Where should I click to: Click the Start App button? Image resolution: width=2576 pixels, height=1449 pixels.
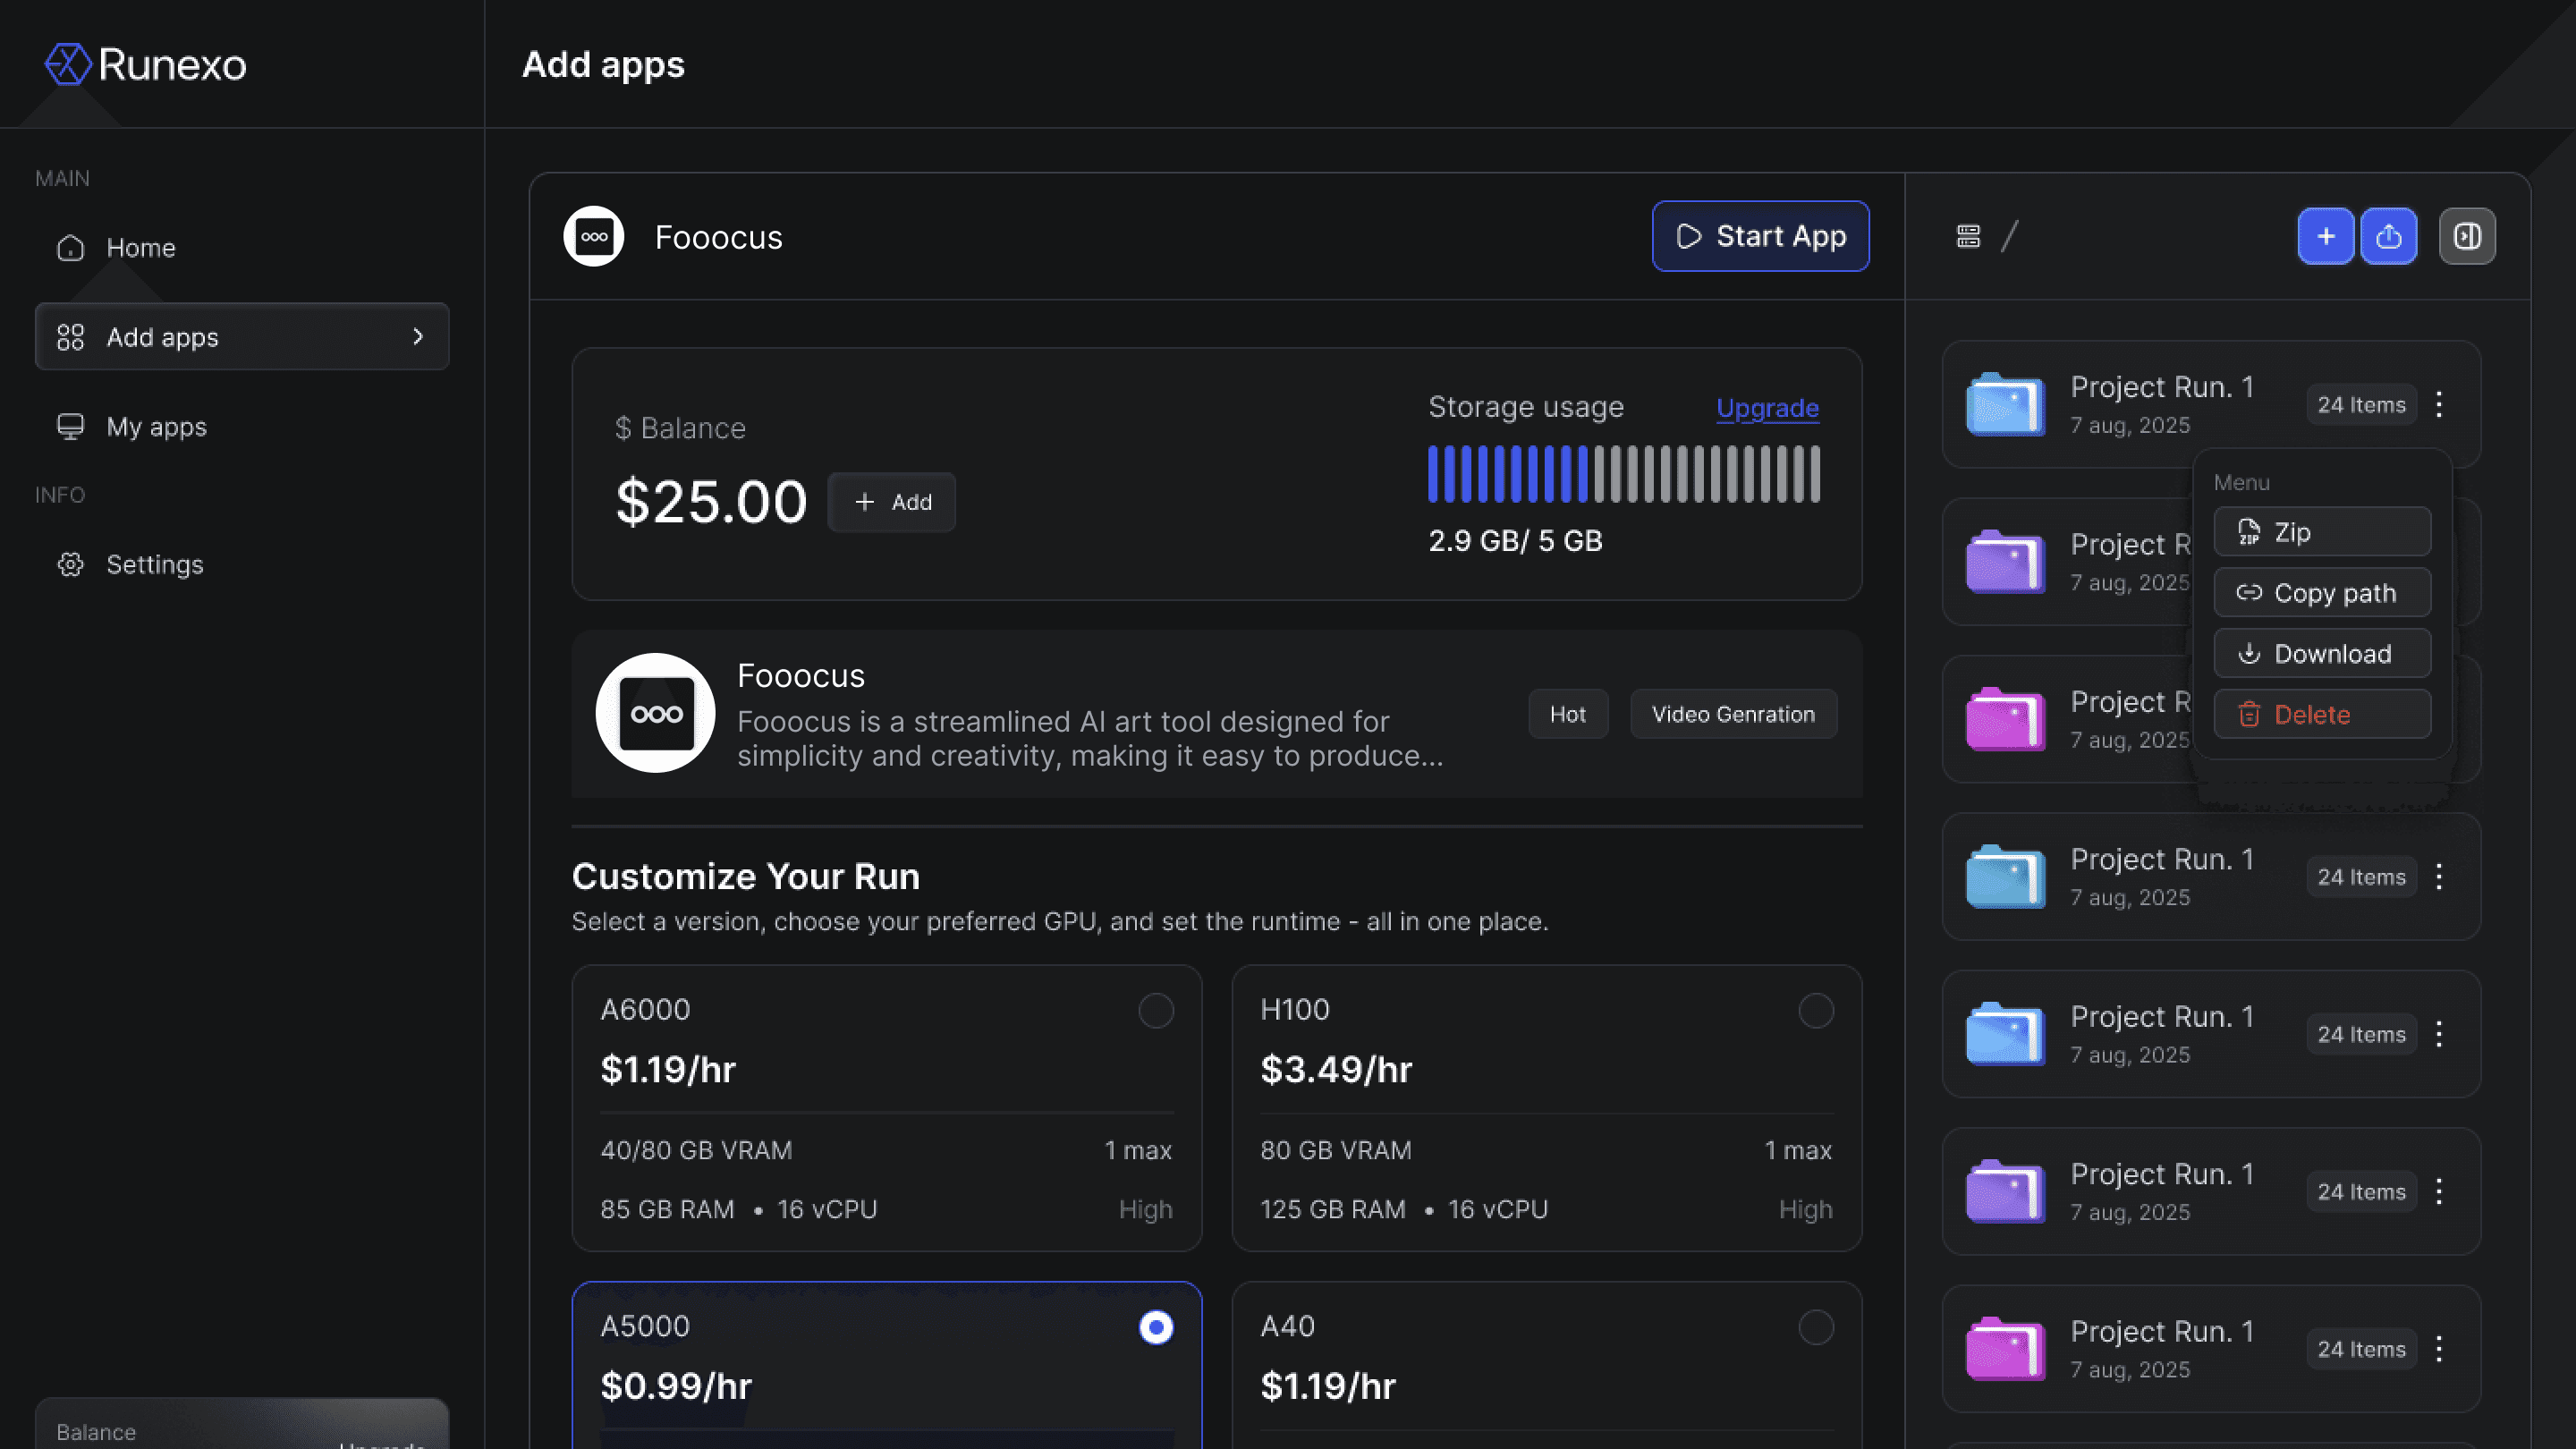click(x=1760, y=237)
